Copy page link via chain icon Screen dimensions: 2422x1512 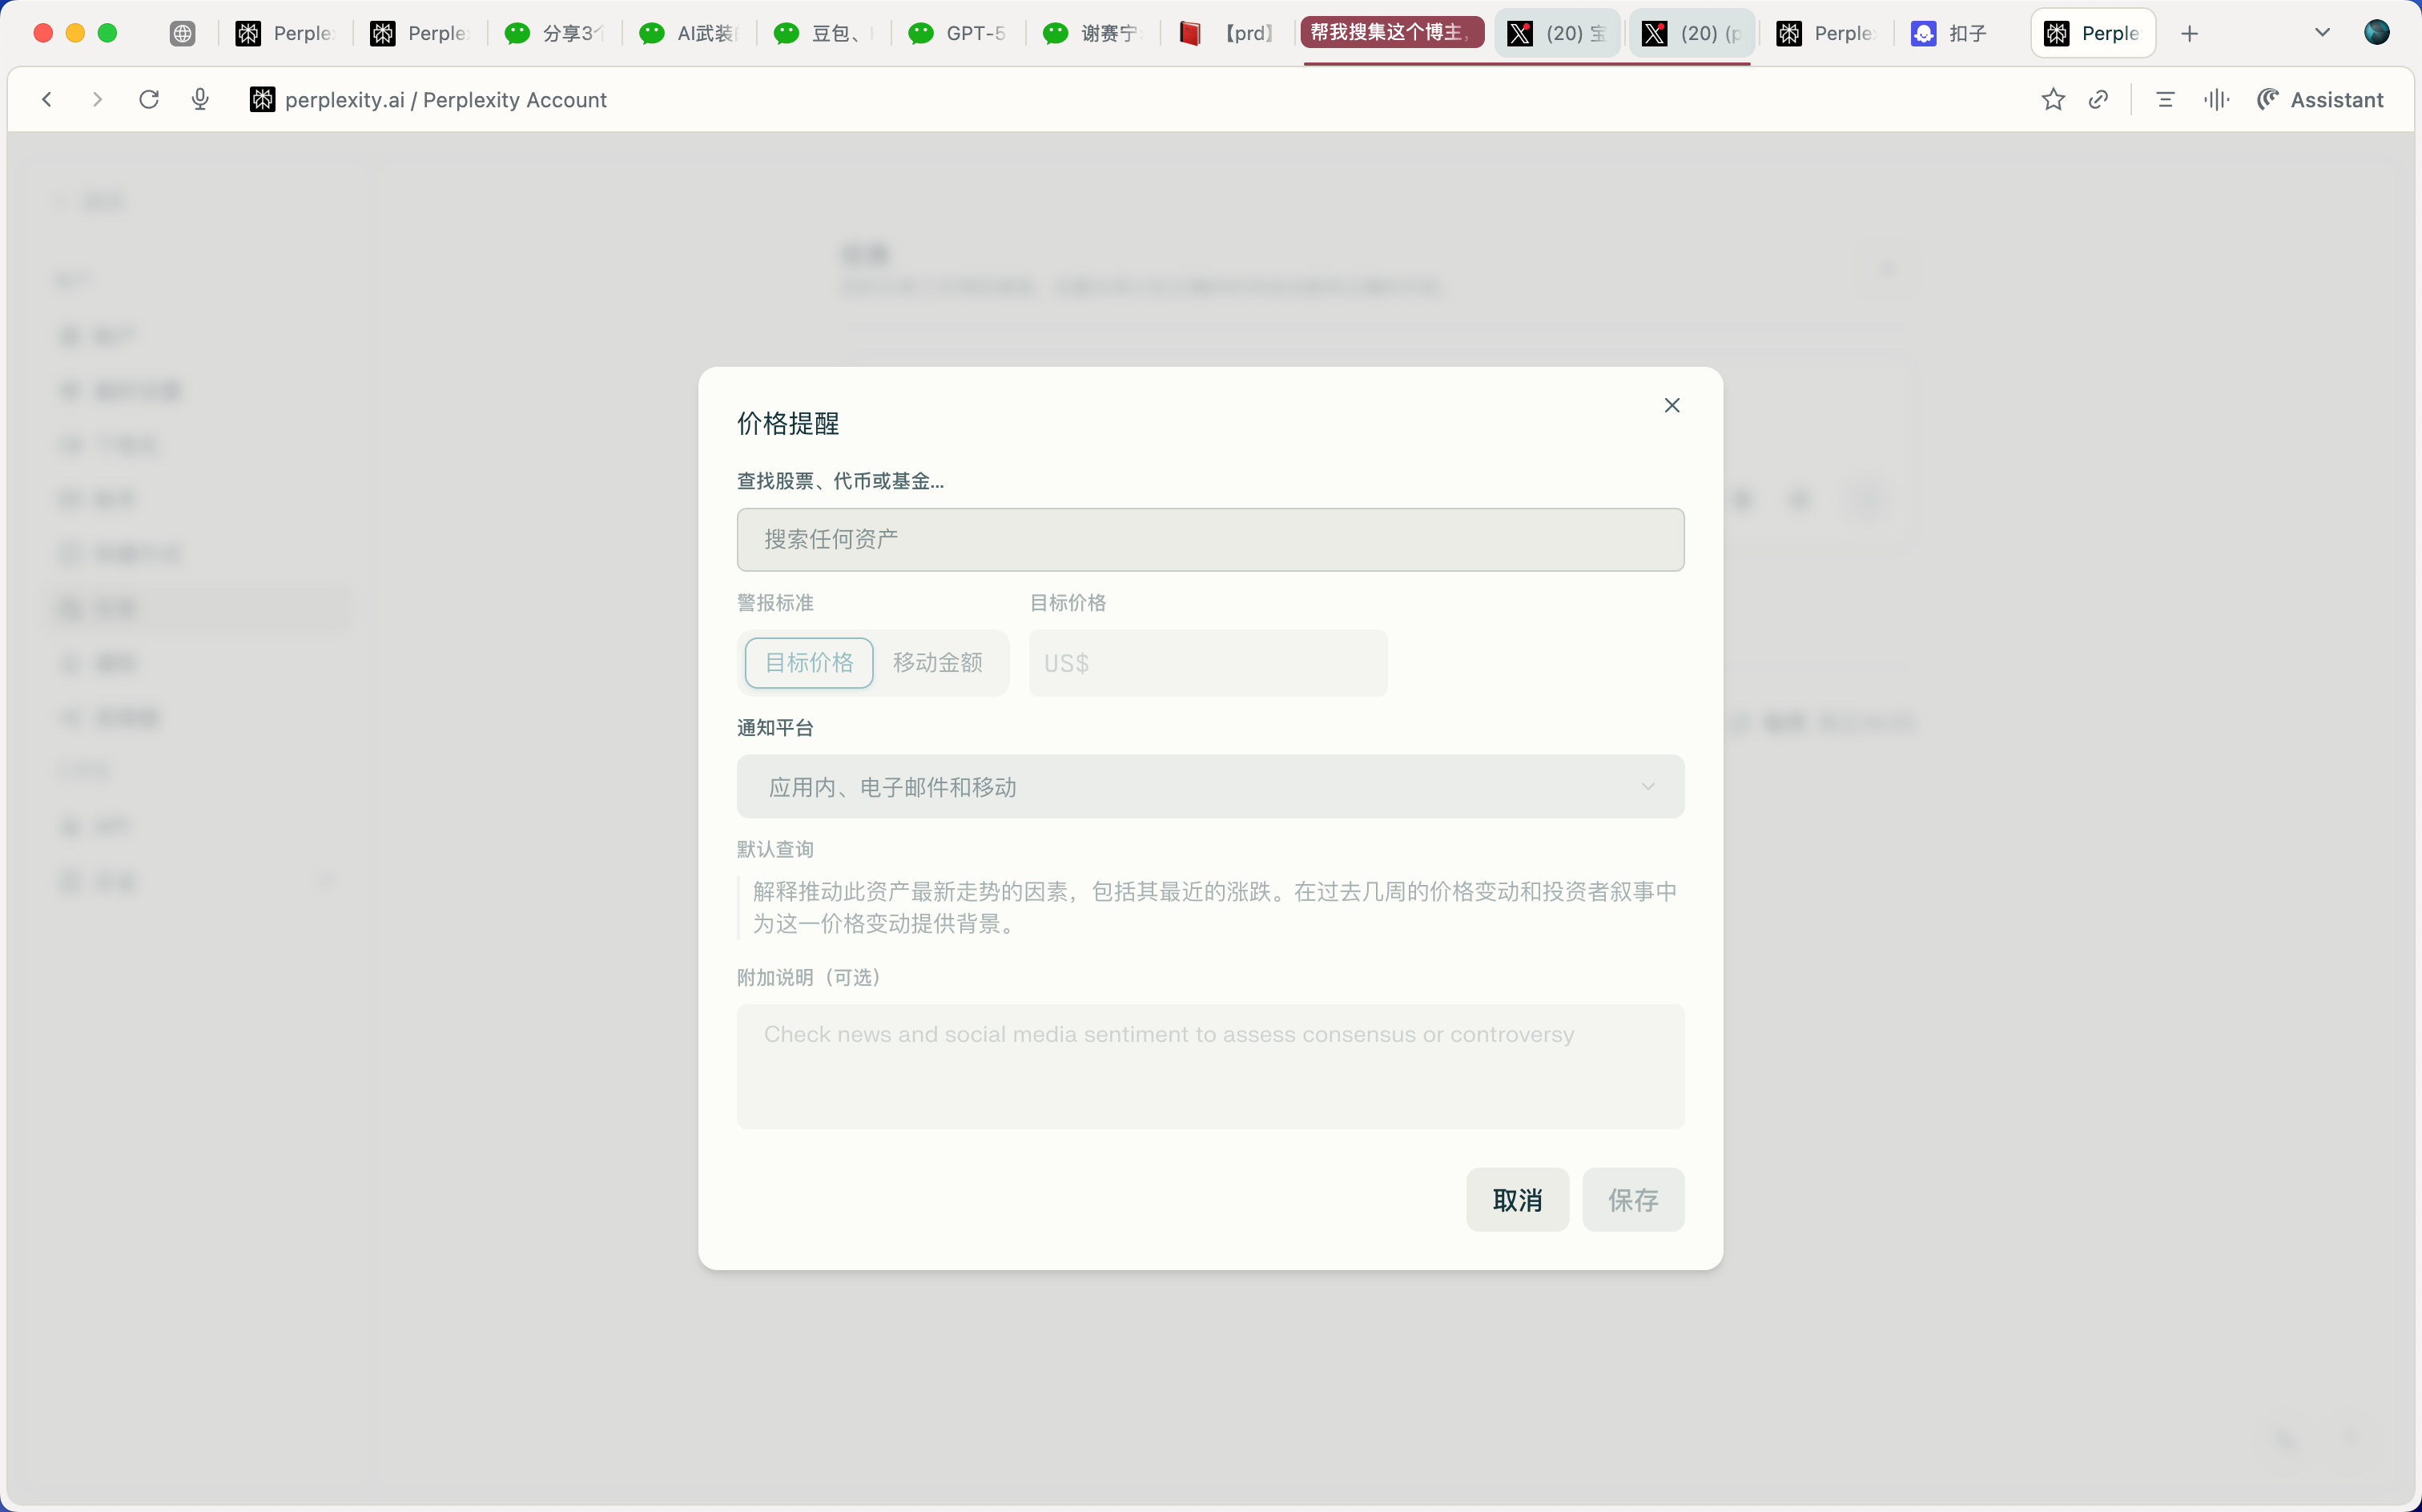pyautogui.click(x=2098, y=99)
